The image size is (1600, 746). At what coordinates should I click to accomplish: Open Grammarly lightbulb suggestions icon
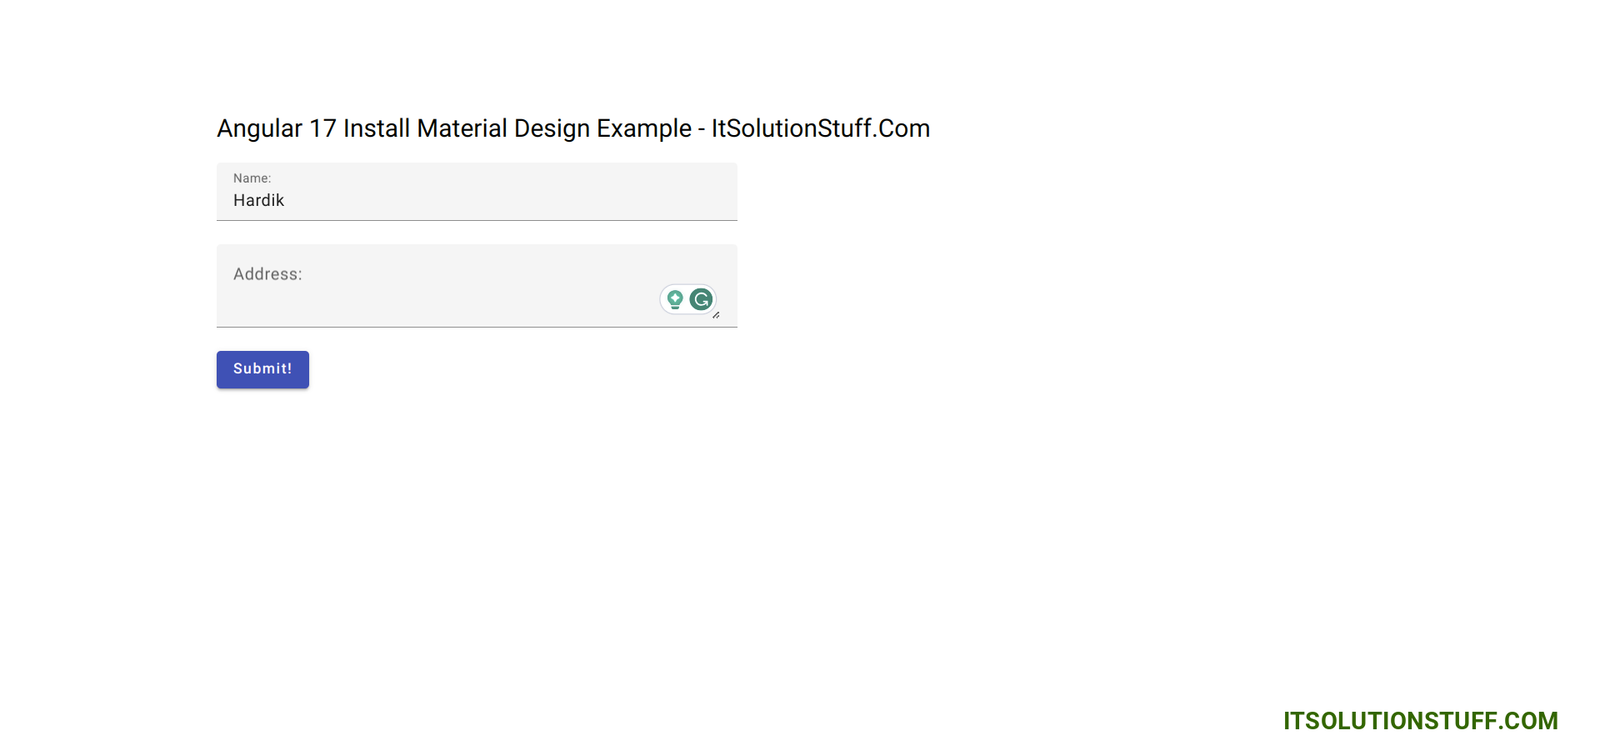click(x=675, y=299)
